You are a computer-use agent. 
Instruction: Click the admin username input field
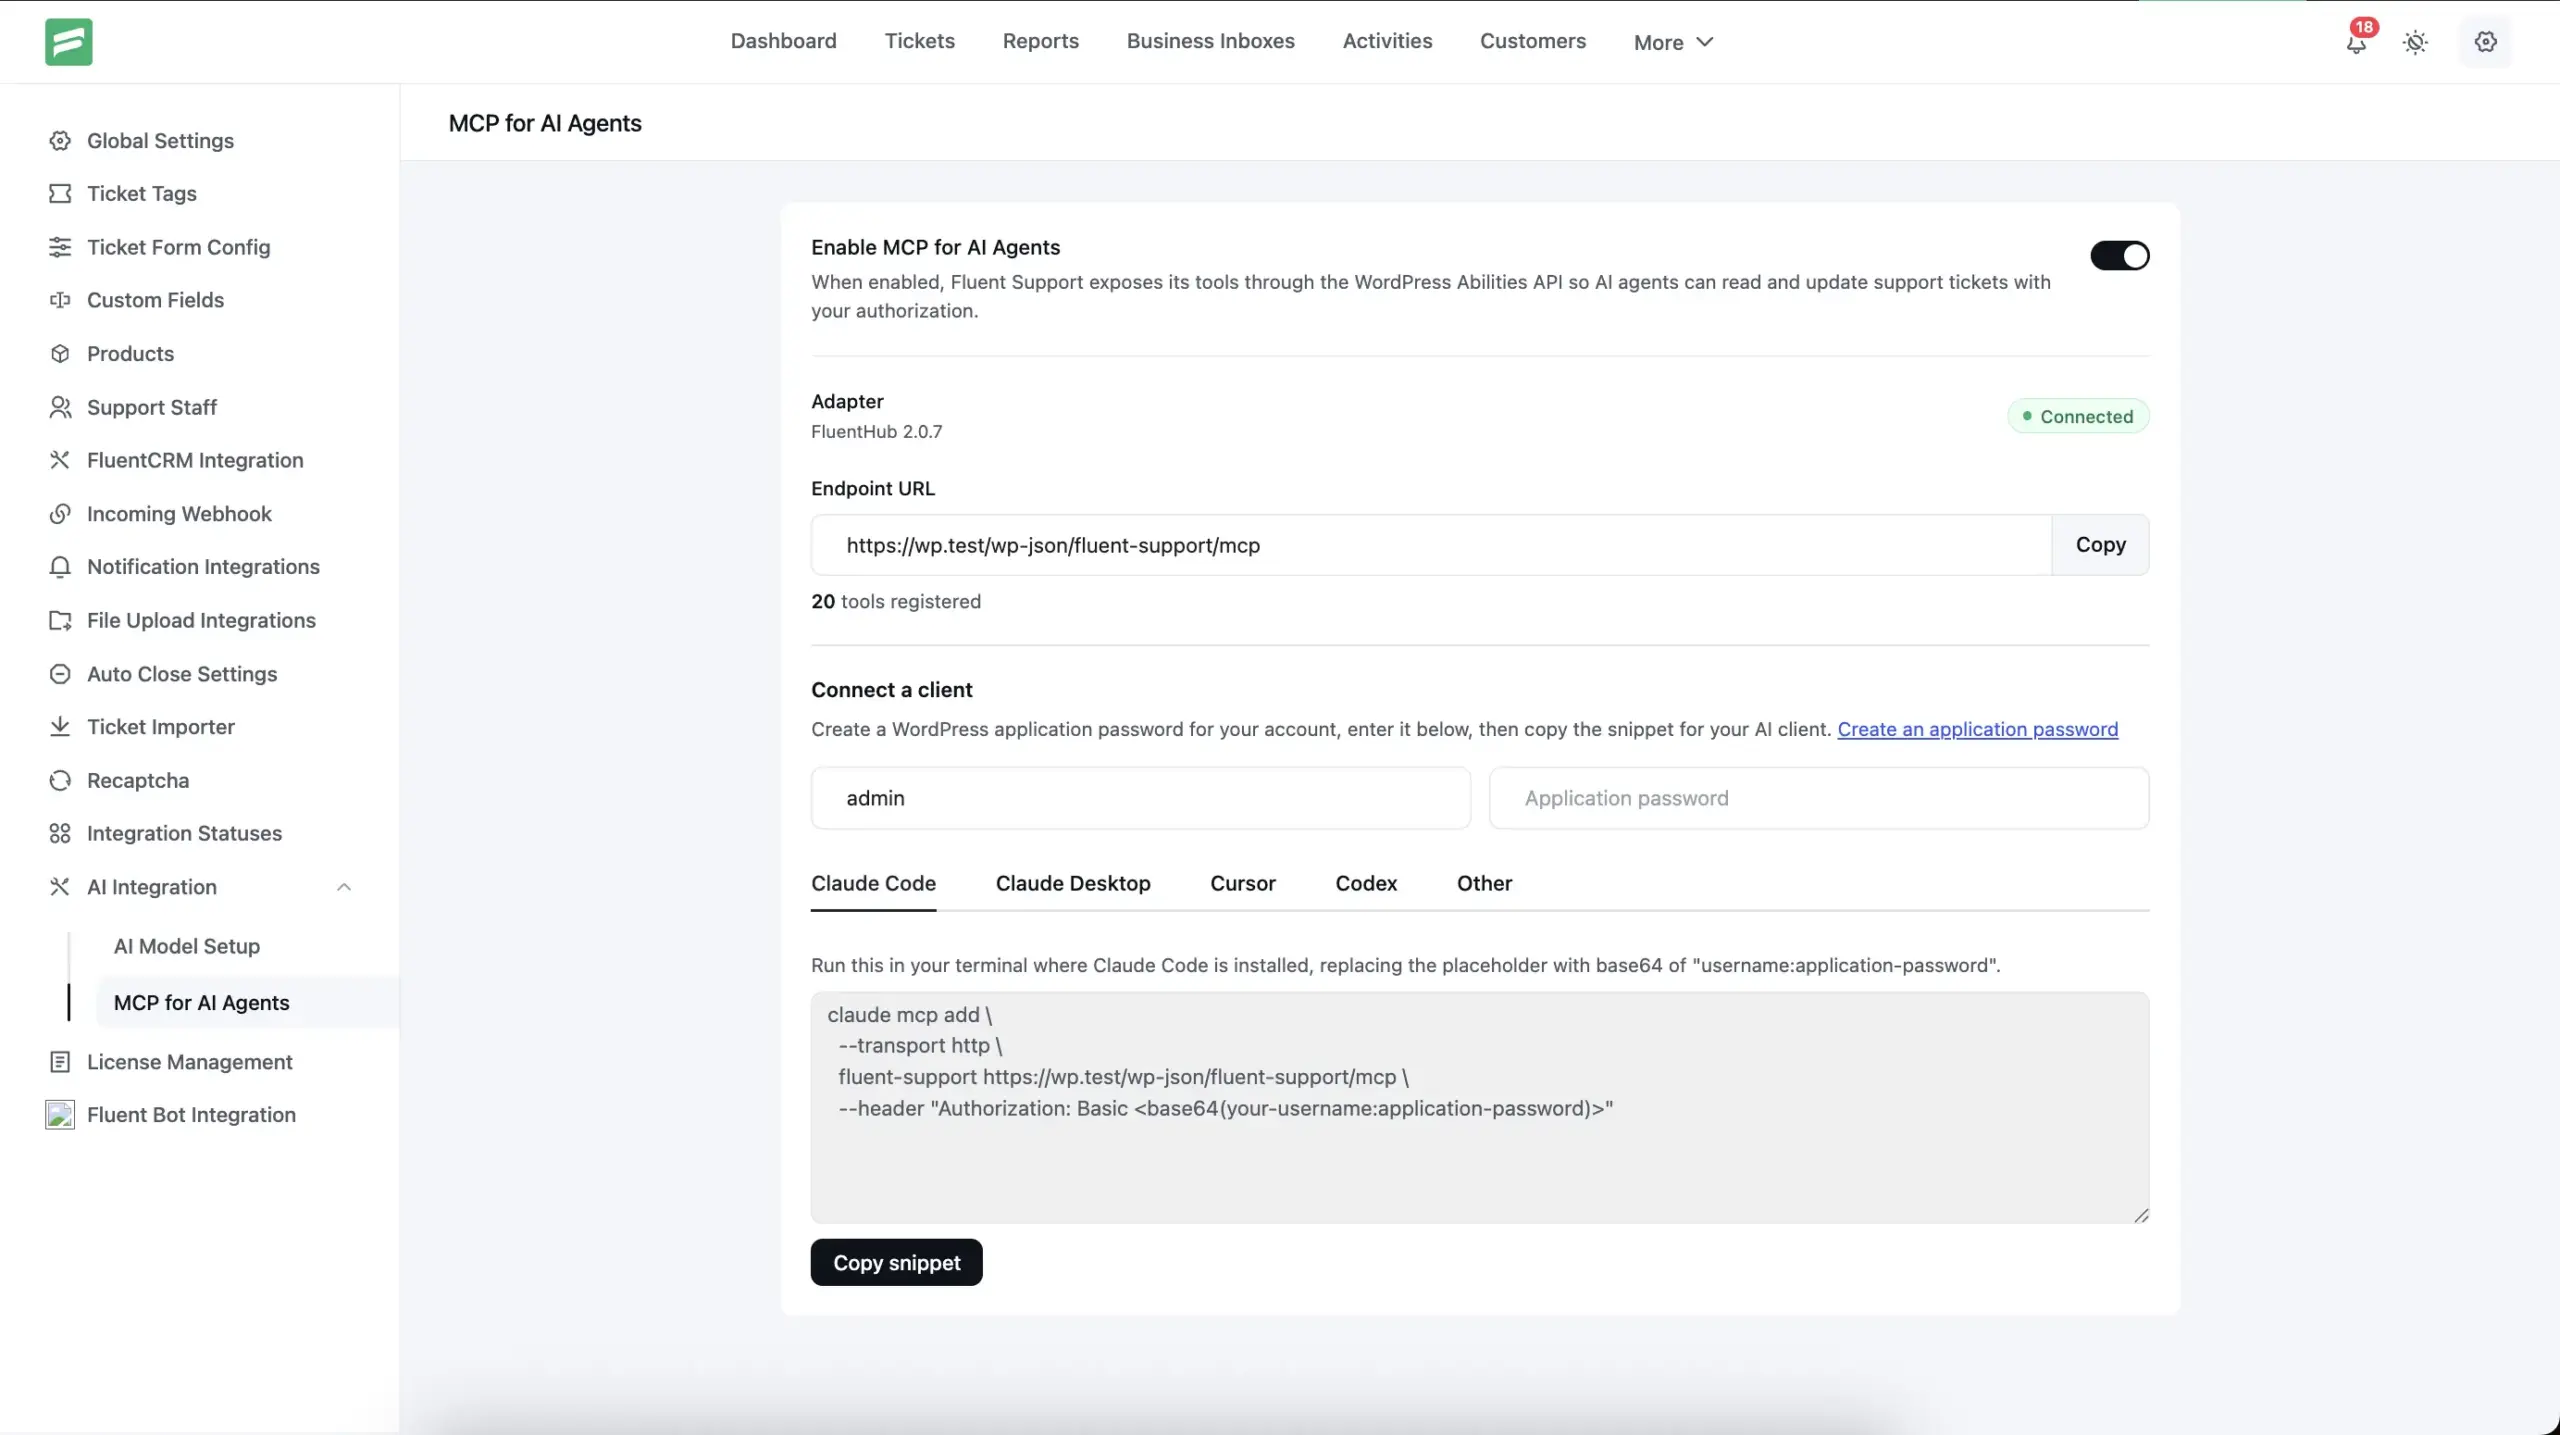coord(1140,798)
